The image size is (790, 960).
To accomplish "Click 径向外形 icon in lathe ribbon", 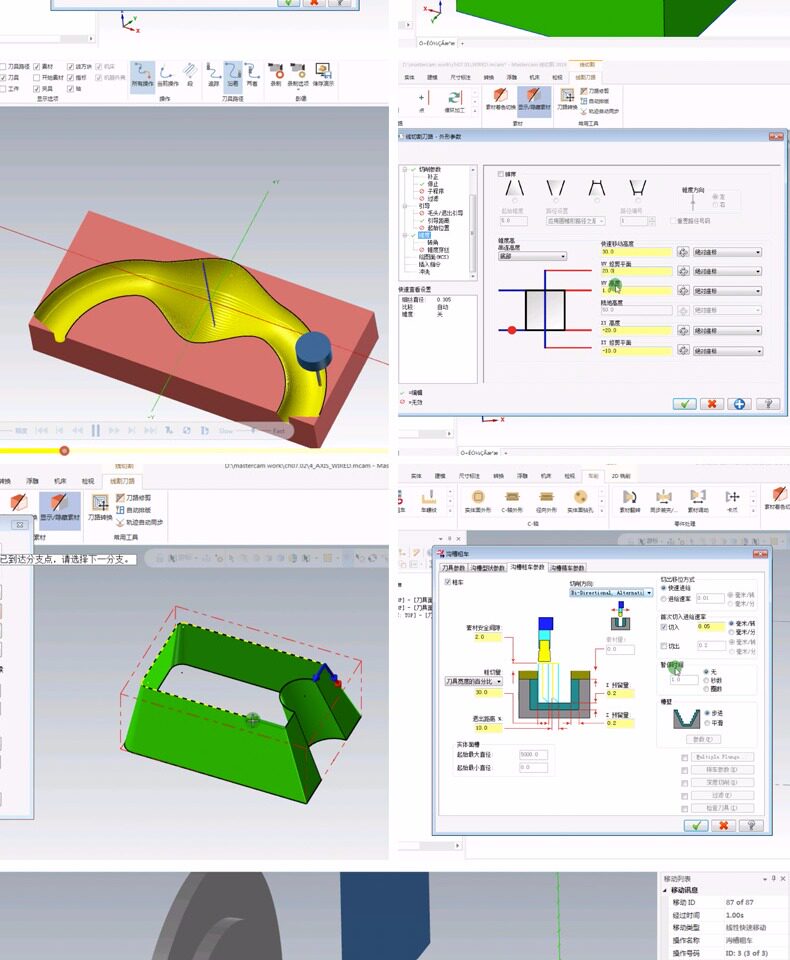I will click(546, 501).
